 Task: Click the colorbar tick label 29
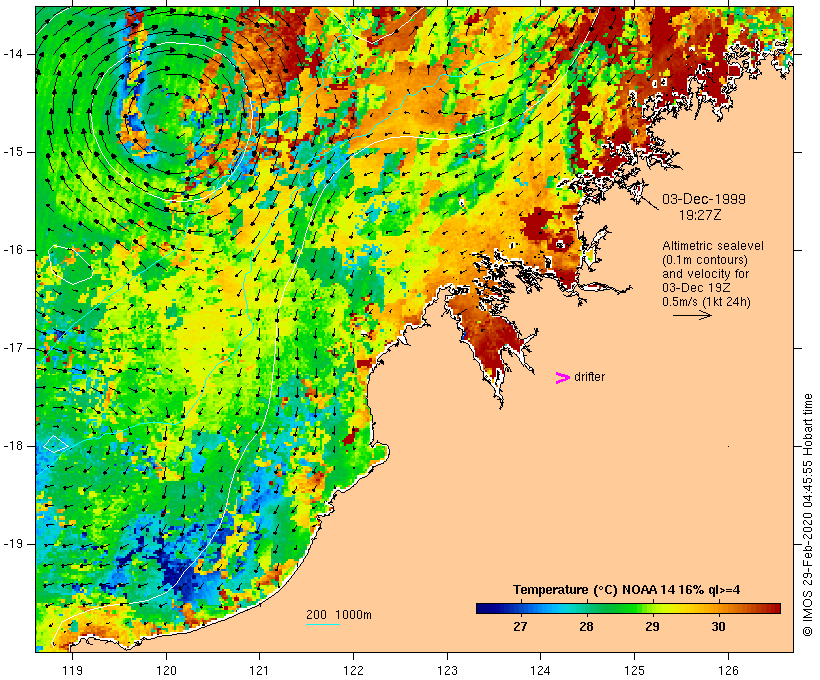652,626
